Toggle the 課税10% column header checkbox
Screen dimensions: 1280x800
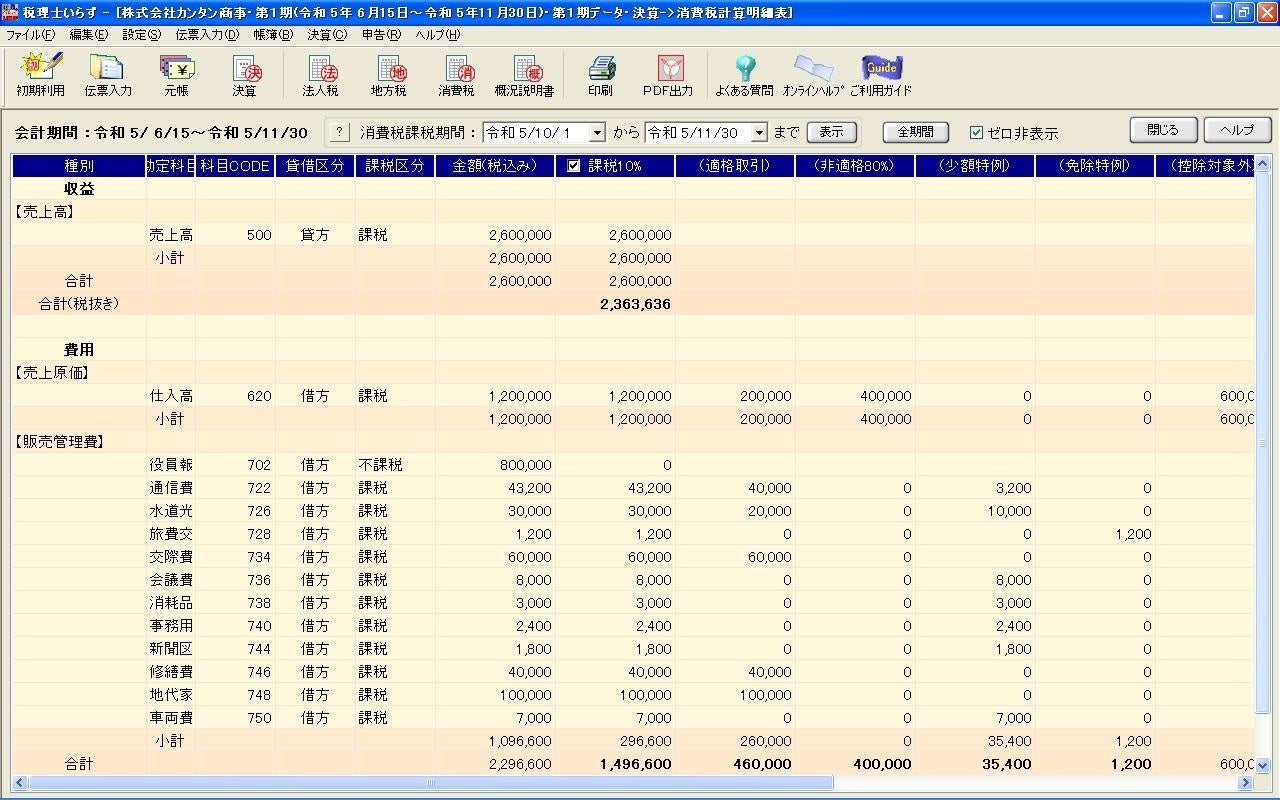[574, 166]
